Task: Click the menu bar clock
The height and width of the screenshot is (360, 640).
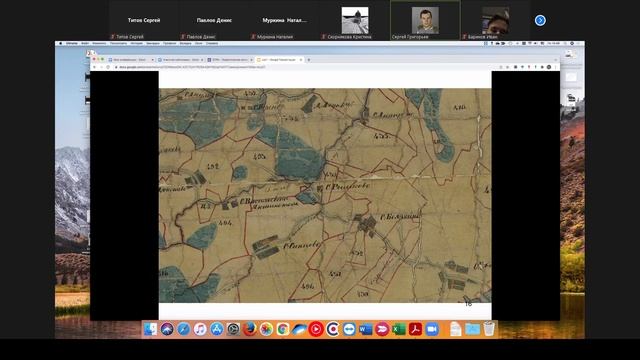Action: [x=554, y=43]
